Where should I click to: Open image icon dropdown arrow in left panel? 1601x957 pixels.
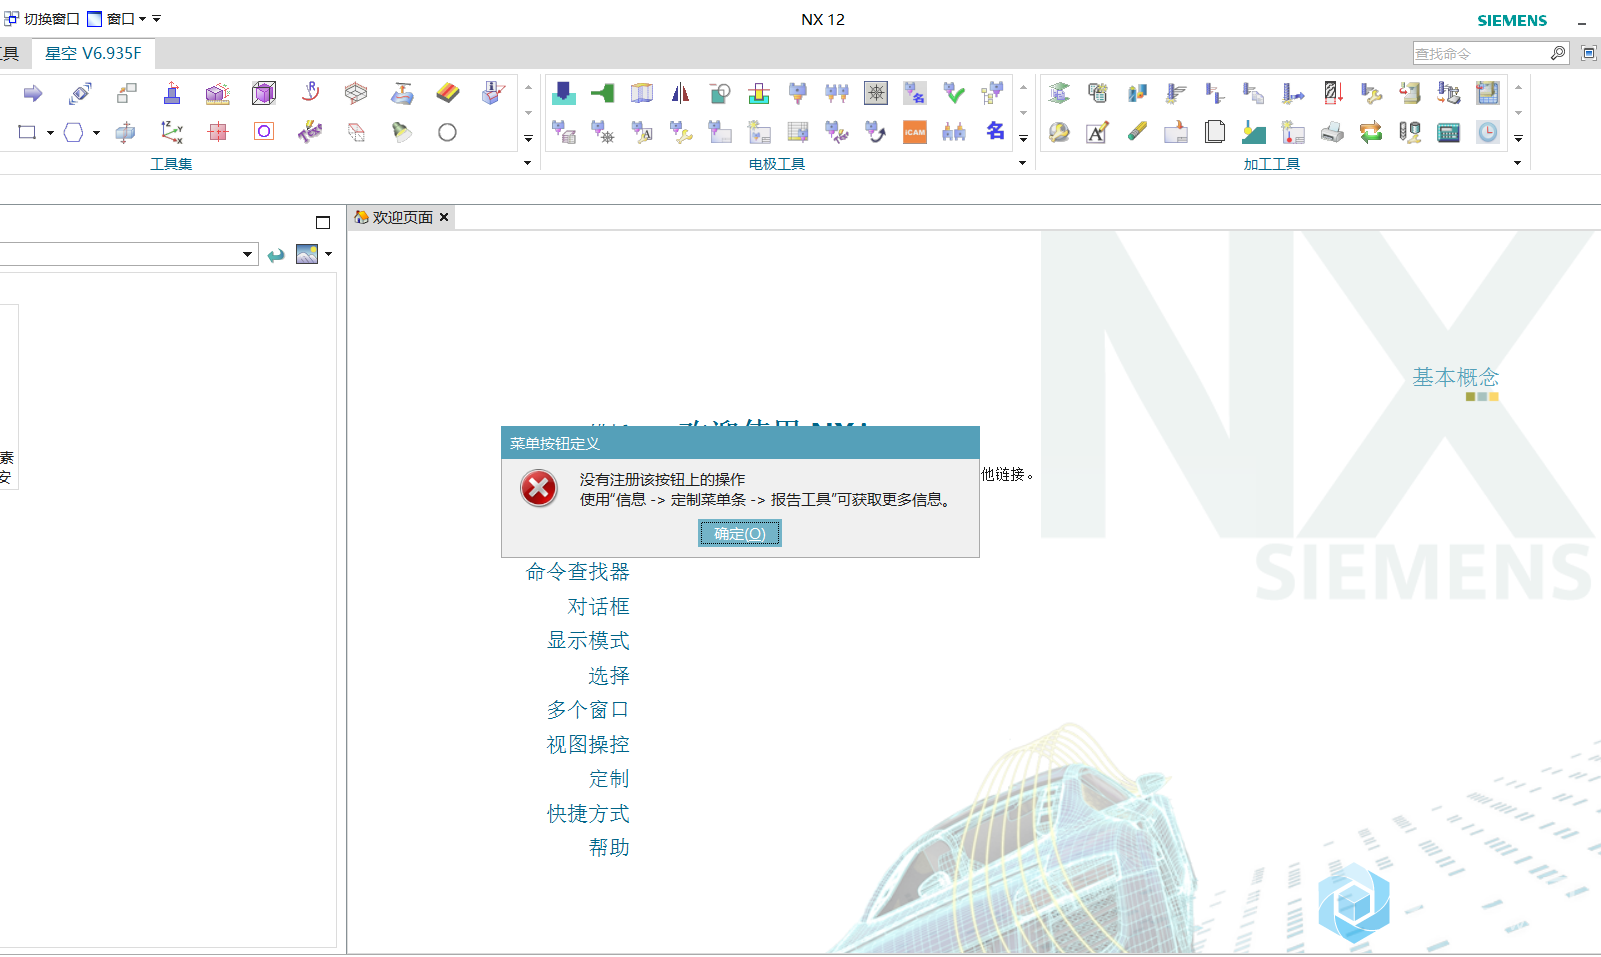click(x=328, y=254)
